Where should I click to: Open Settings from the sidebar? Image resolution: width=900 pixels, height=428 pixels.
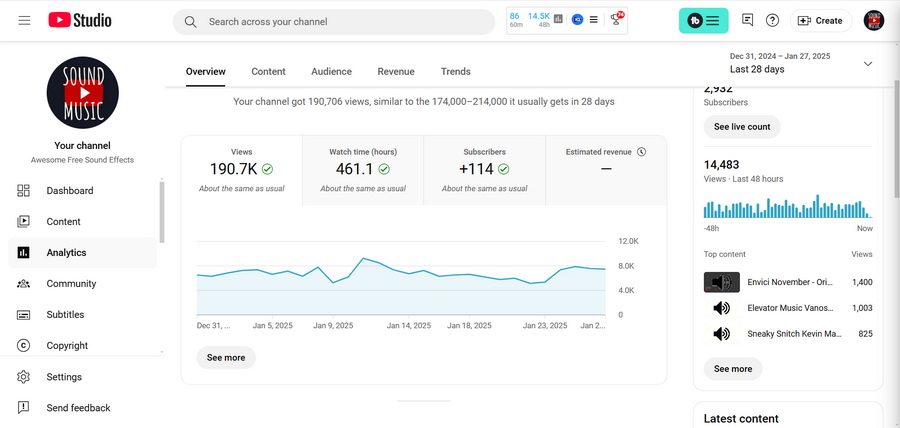(x=64, y=377)
